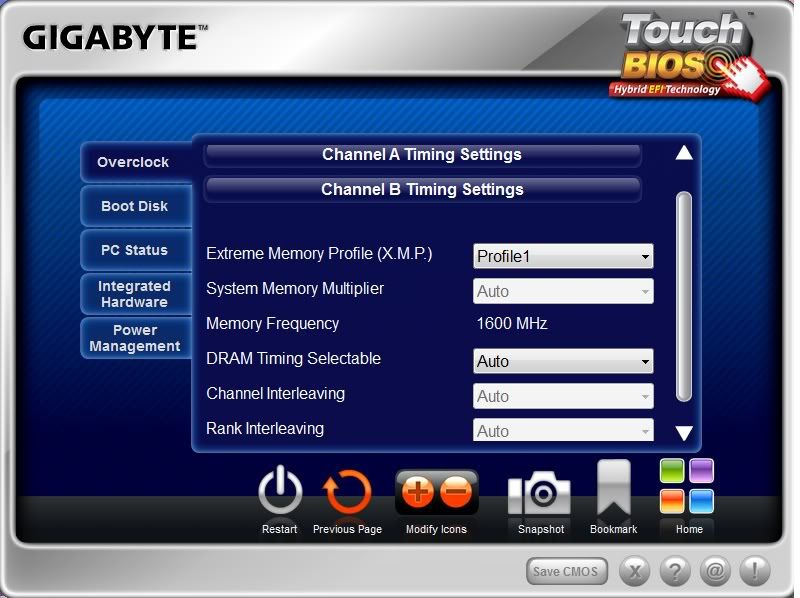
Task: Click the round X exit icon
Action: 636,572
